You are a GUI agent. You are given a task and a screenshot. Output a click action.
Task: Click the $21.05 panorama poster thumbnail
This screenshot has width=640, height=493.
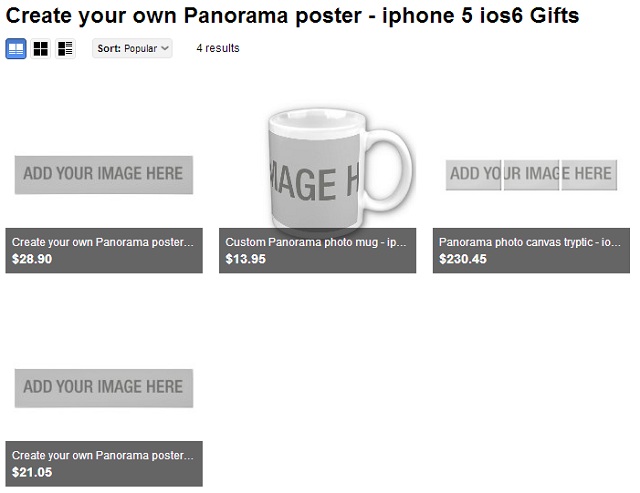[104, 387]
